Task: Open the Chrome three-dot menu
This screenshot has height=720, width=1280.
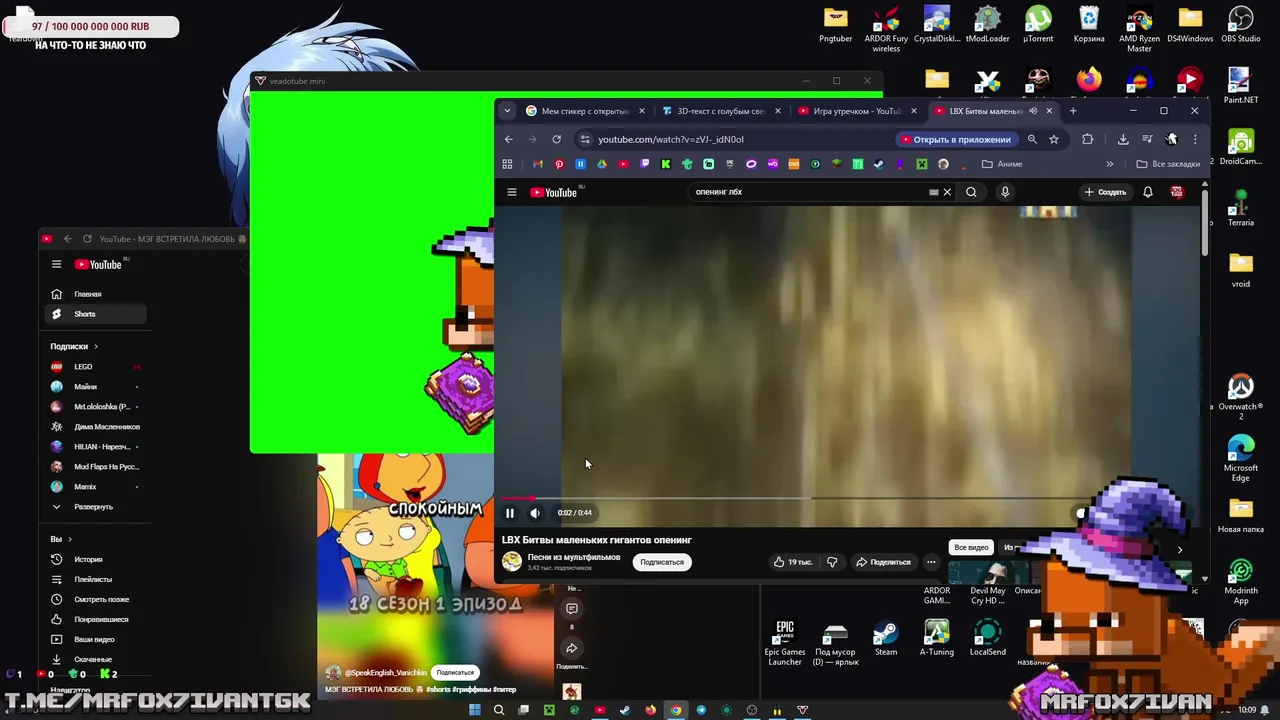Action: [1195, 139]
